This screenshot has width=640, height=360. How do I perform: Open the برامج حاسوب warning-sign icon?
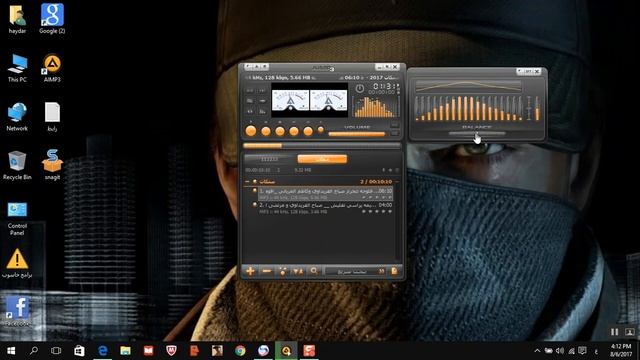point(17,264)
